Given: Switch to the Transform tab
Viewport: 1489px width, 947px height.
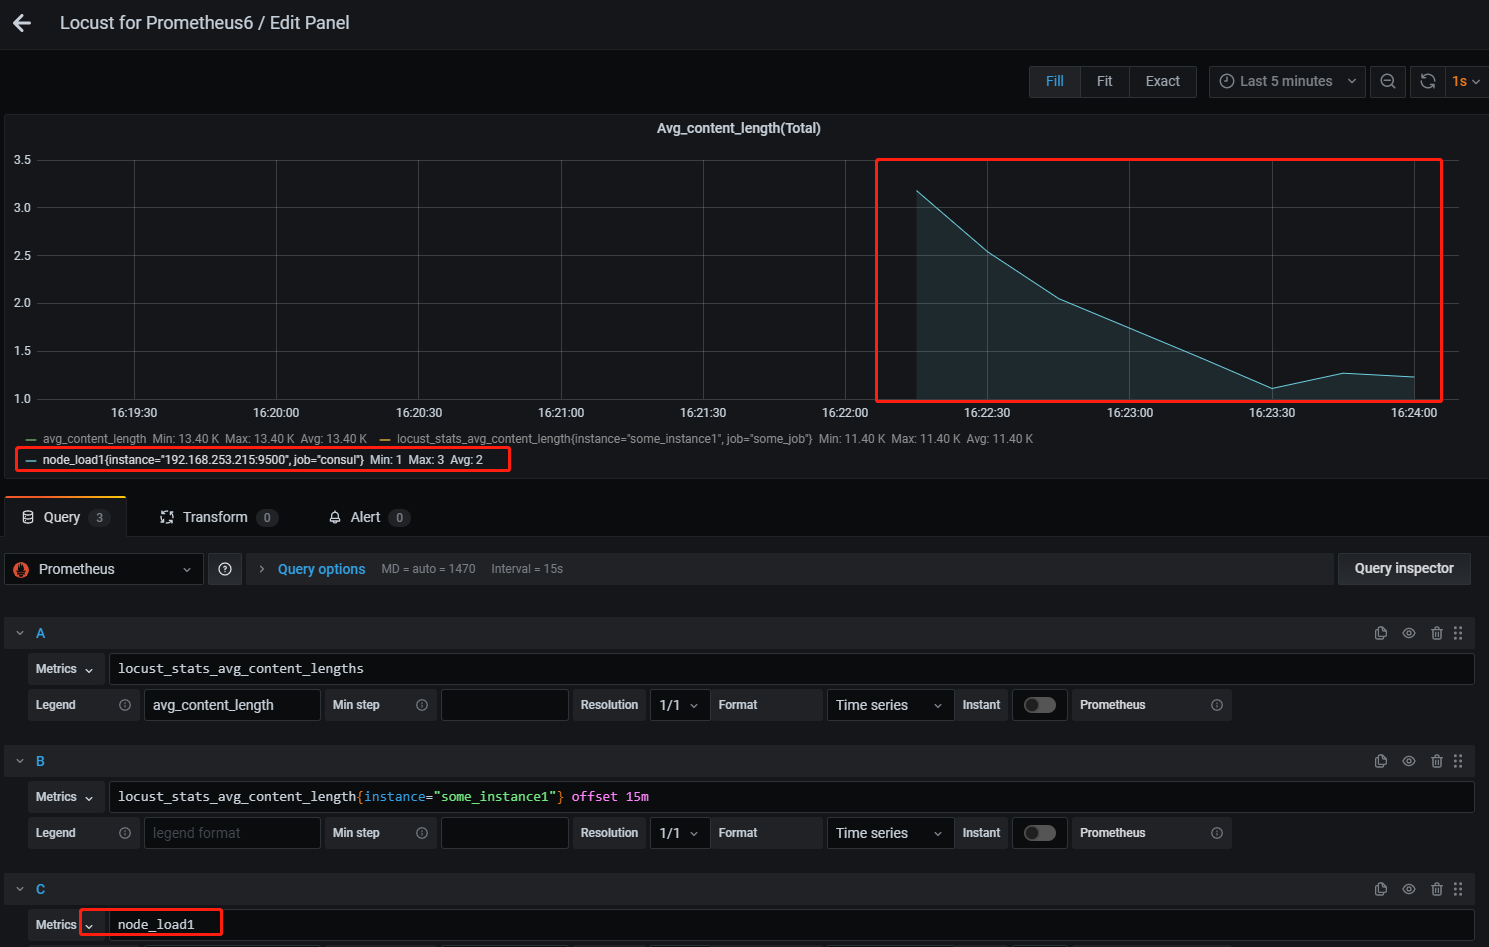Looking at the screenshot, I should click(215, 516).
